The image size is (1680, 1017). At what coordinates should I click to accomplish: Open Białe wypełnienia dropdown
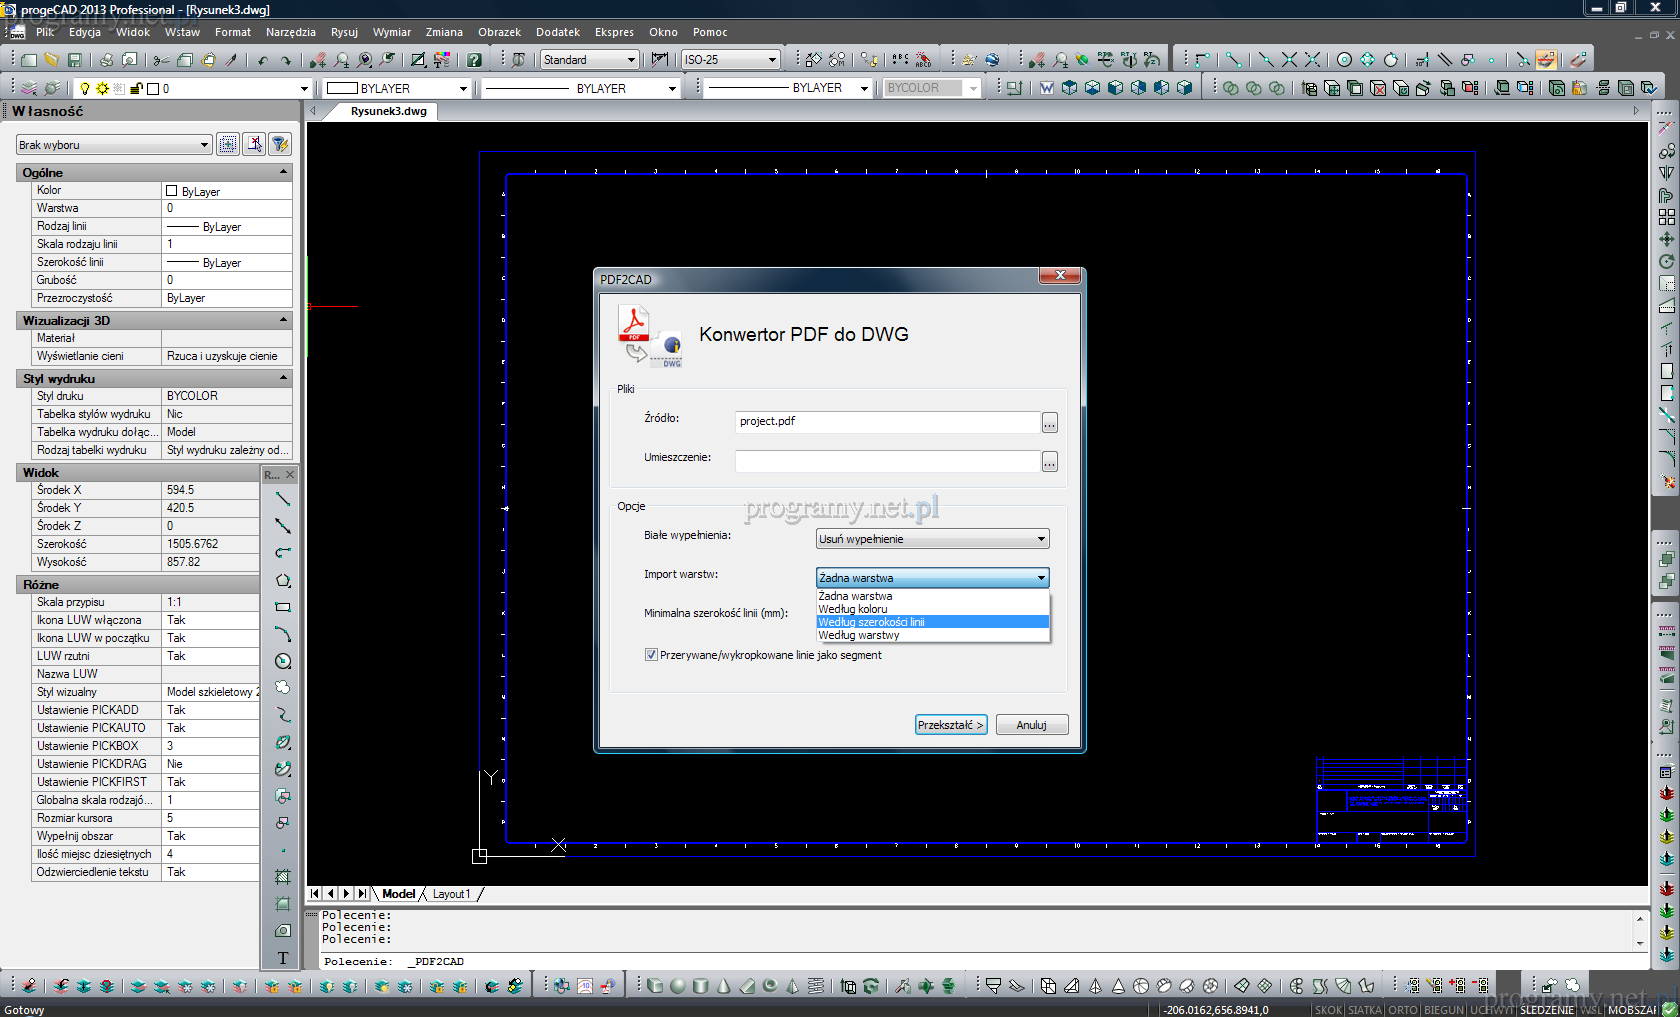click(x=932, y=539)
